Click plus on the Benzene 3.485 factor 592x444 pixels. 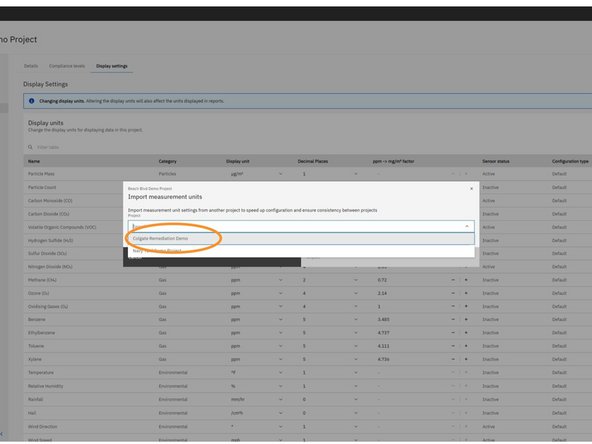[466, 320]
